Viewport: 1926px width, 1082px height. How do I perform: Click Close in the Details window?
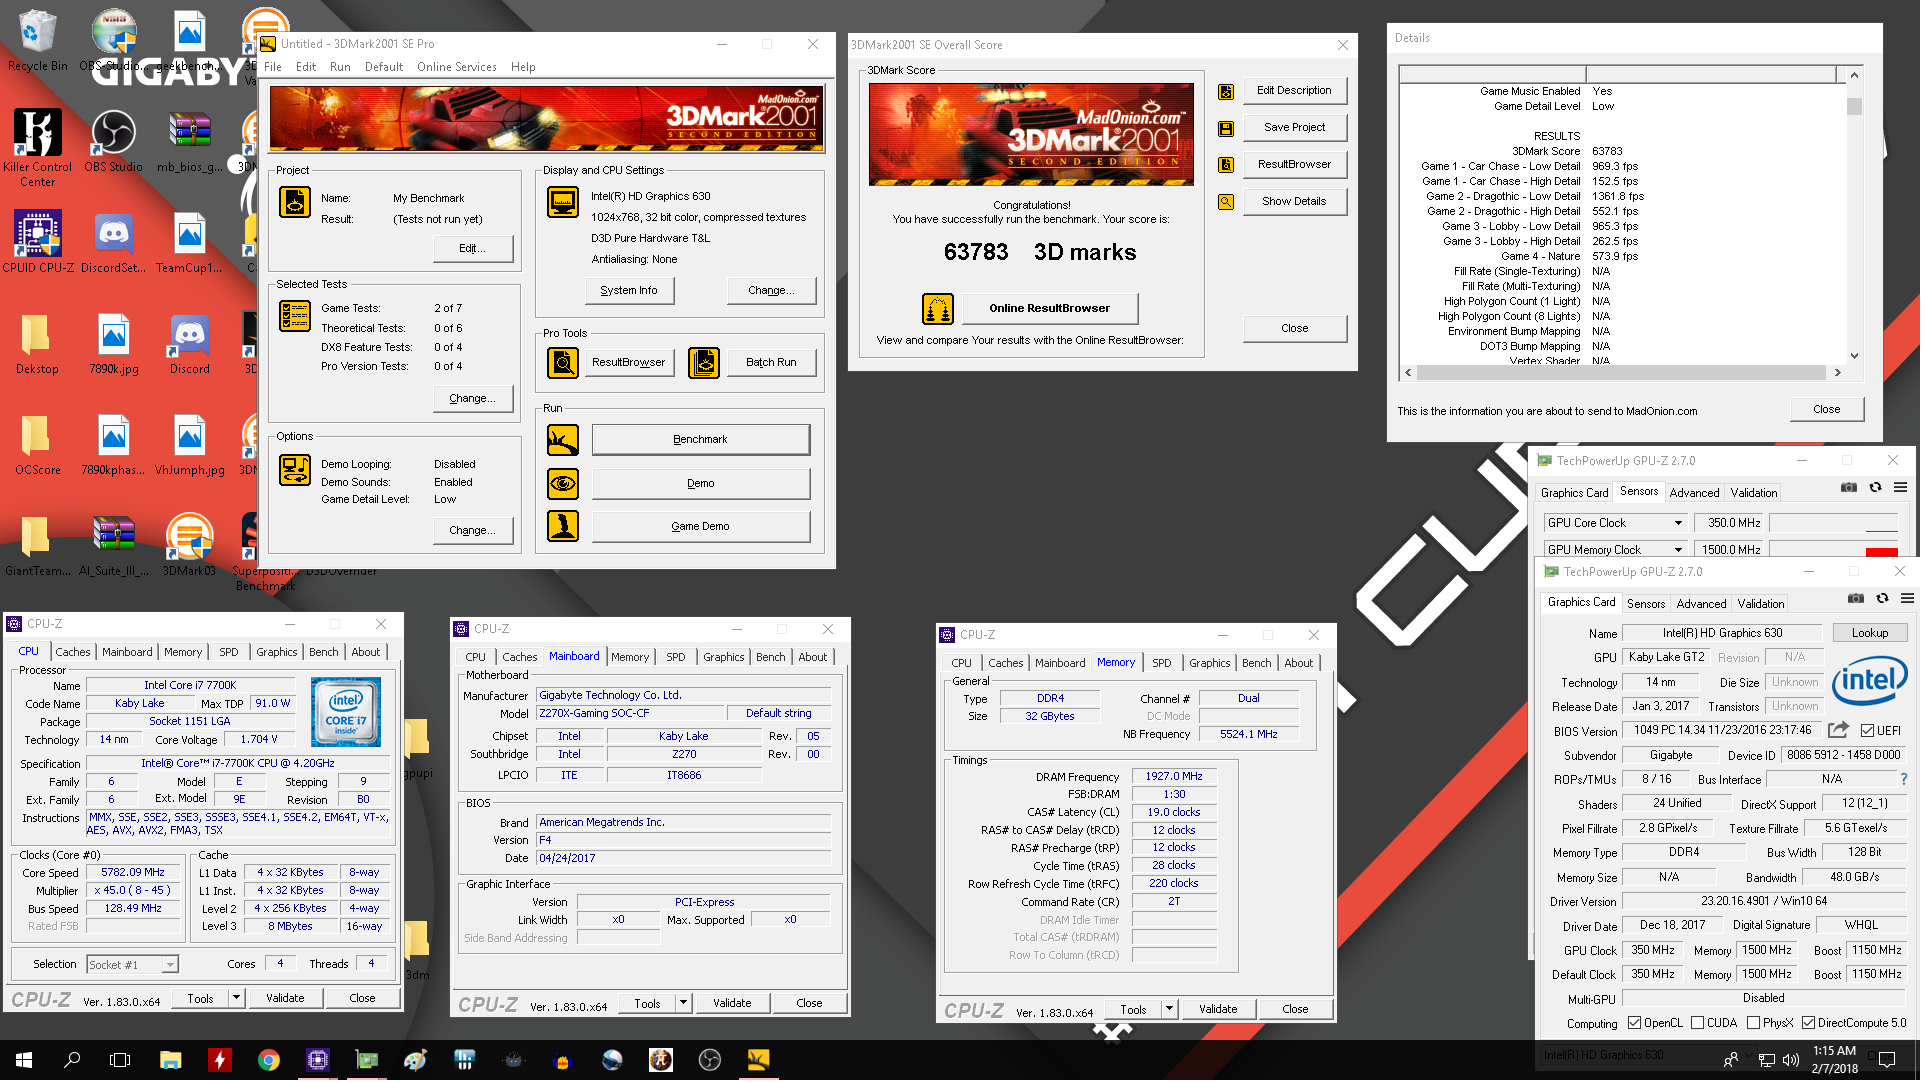click(1832, 411)
